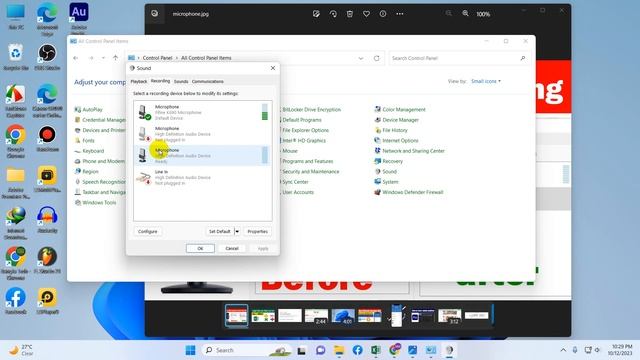Click the edit image icon in Photos toolbar
Viewport: 640px width, 360px height.
coord(316,14)
